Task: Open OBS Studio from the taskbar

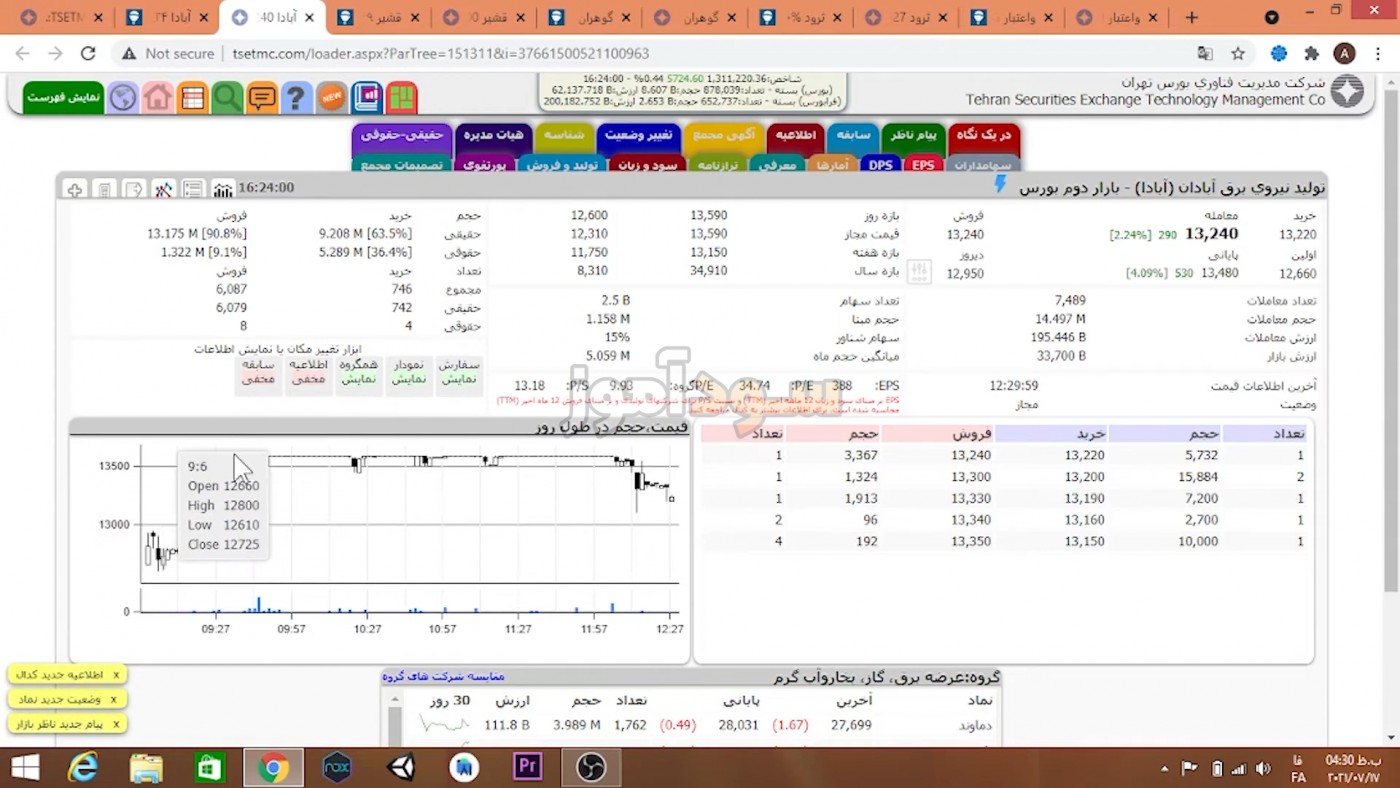Action: click(x=591, y=767)
